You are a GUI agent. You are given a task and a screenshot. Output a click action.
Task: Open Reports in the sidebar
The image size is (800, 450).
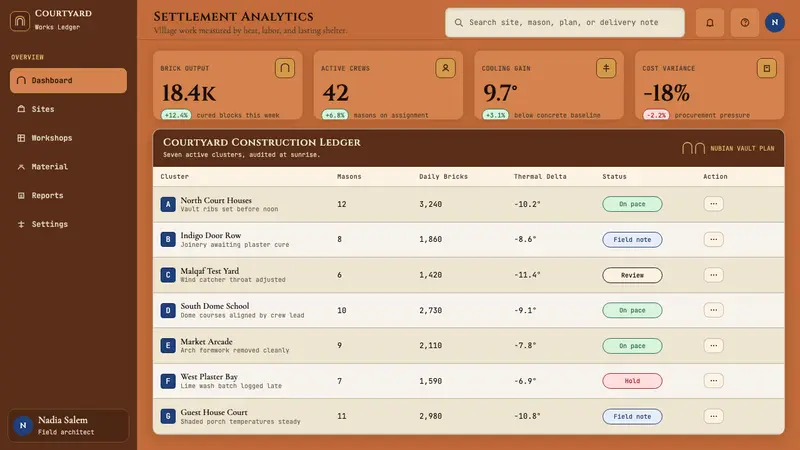[68, 195]
